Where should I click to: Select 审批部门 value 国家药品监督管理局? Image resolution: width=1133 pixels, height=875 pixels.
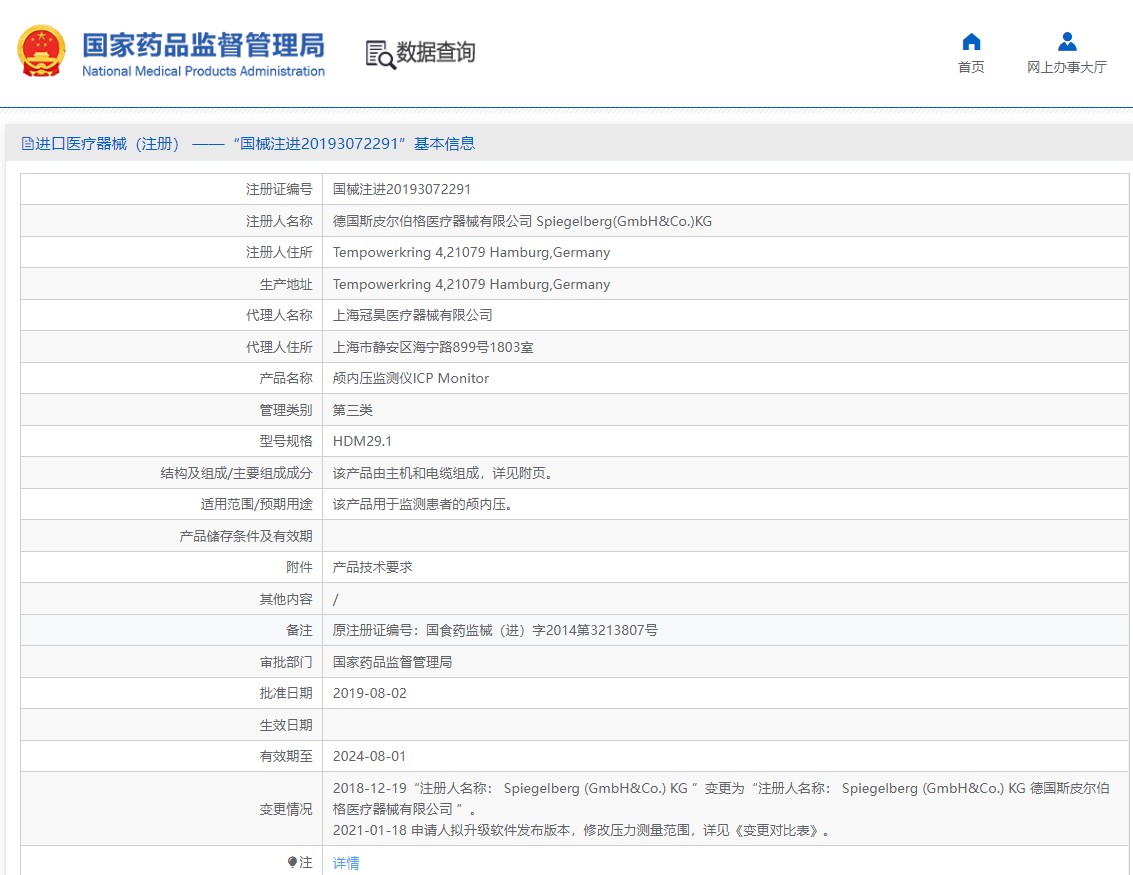pos(392,662)
